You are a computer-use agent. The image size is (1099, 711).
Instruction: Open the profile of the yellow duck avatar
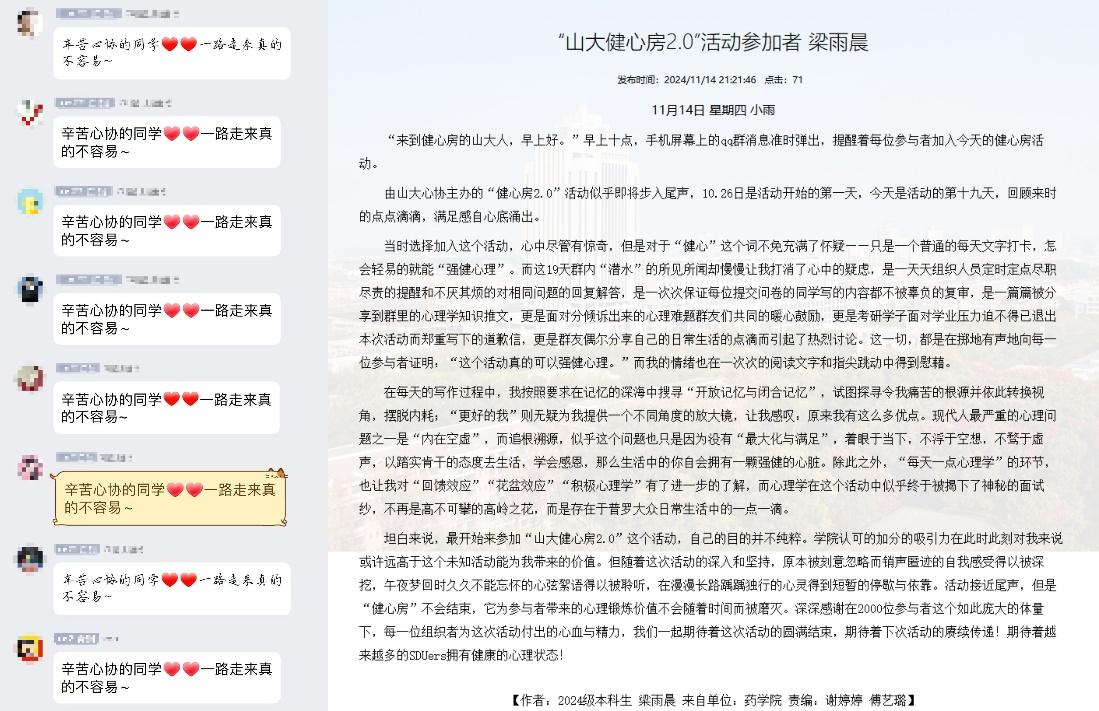pos(30,202)
